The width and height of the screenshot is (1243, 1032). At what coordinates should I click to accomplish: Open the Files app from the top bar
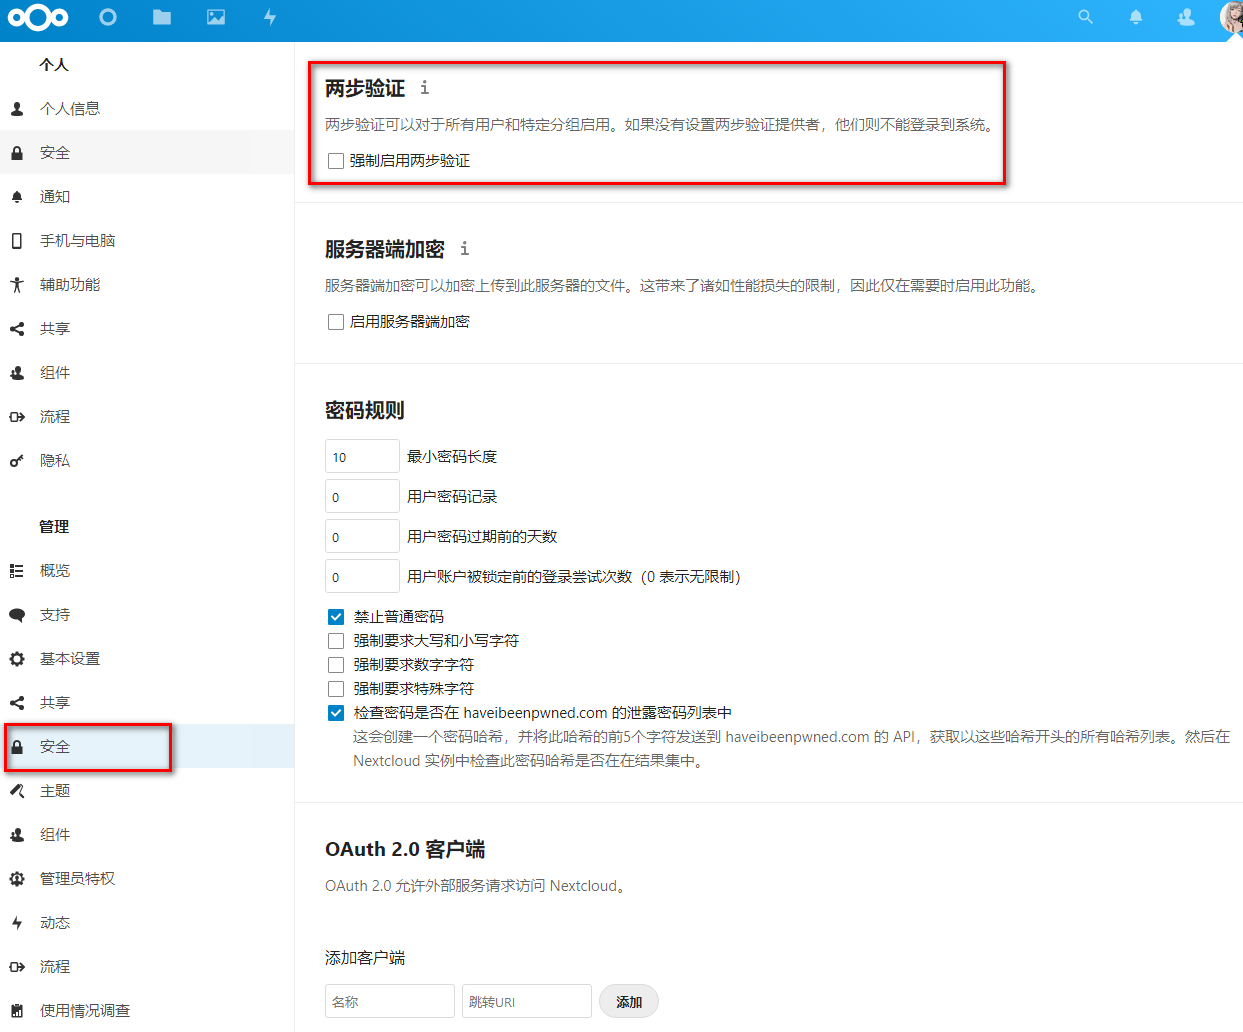click(161, 17)
